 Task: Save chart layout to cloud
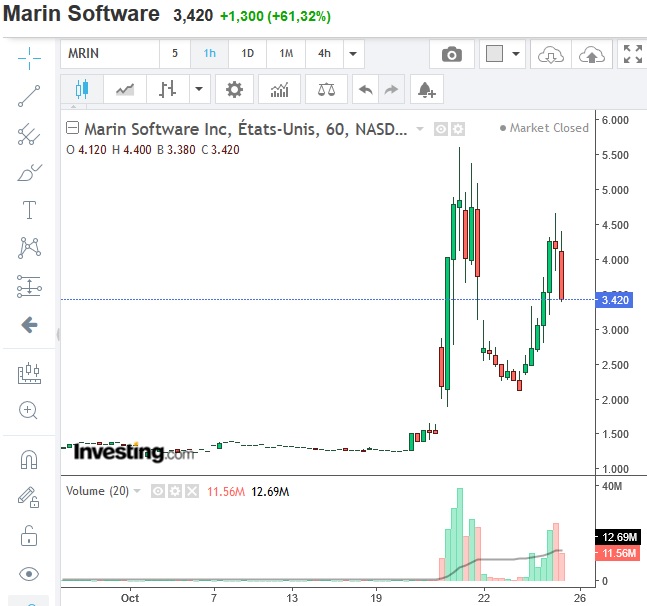[x=592, y=54]
